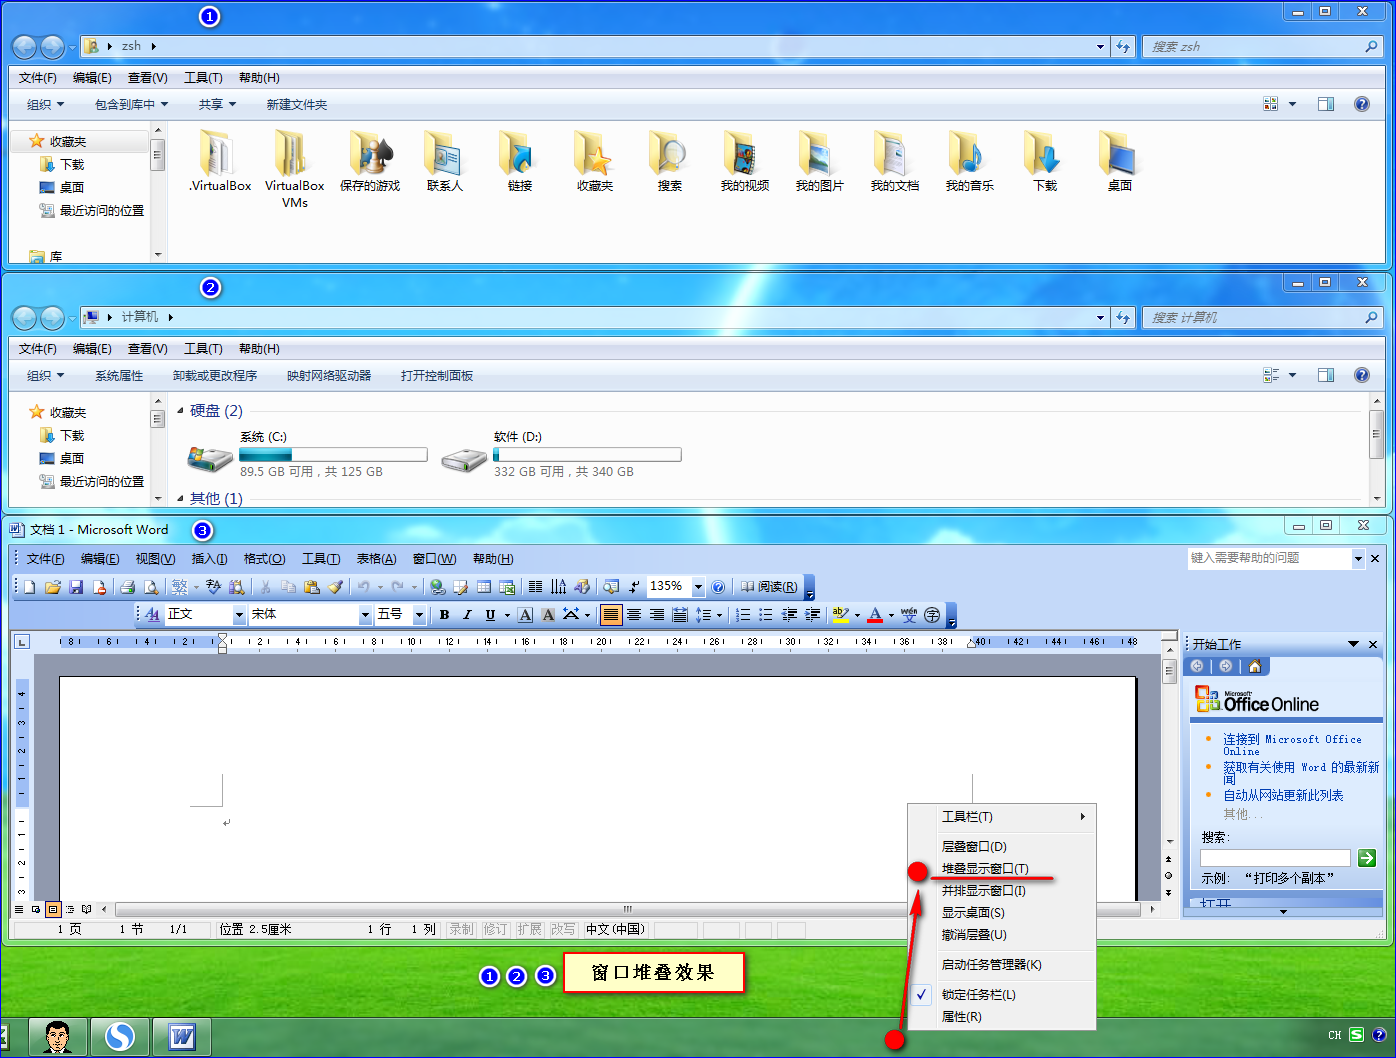Click the Insert Table grid icon

484,587
